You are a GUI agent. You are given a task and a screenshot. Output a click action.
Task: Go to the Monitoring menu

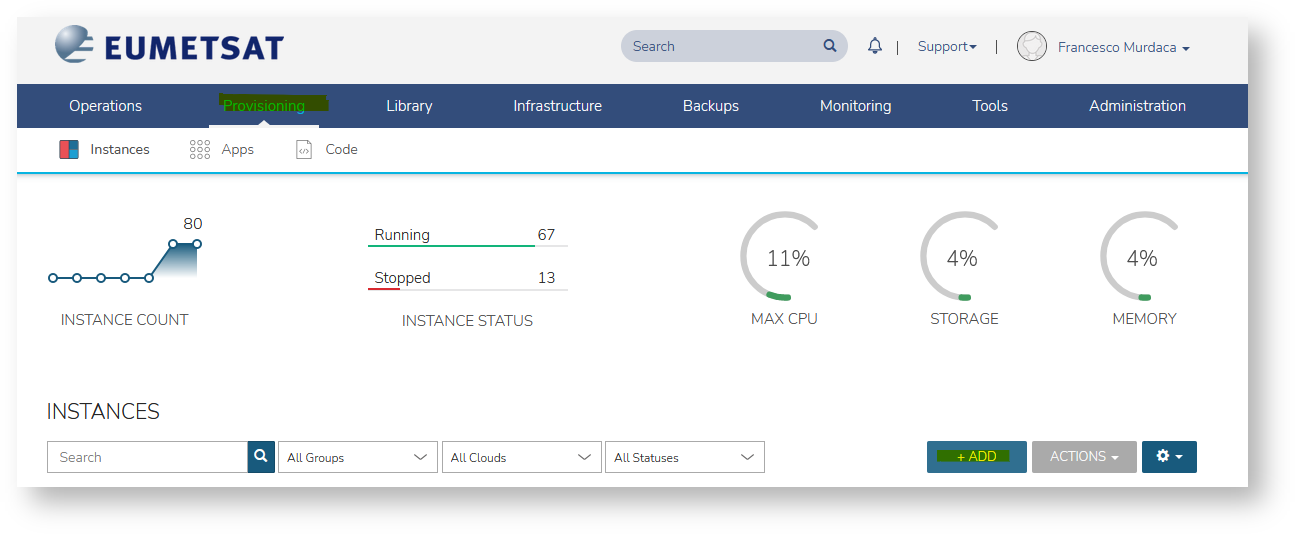coord(855,106)
